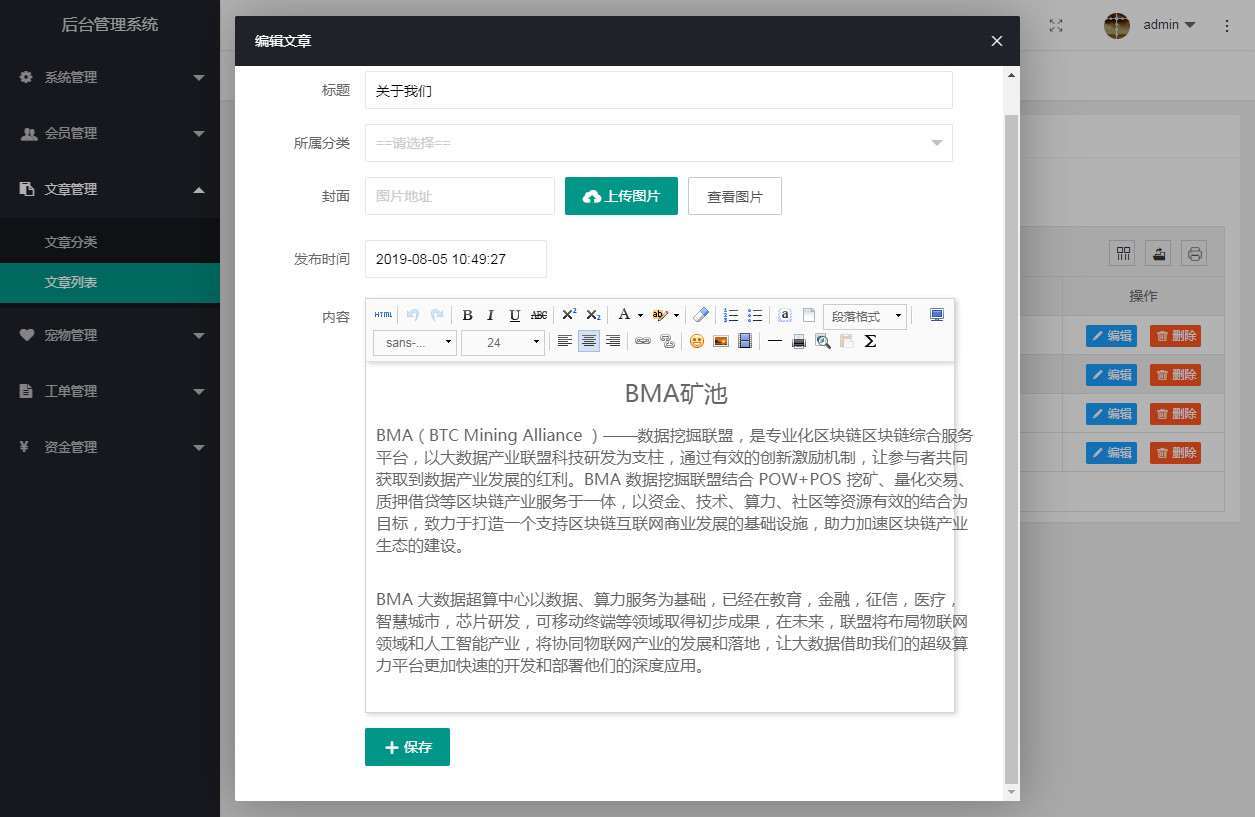Expand the 会员管理 sidebar menu

(x=110, y=133)
